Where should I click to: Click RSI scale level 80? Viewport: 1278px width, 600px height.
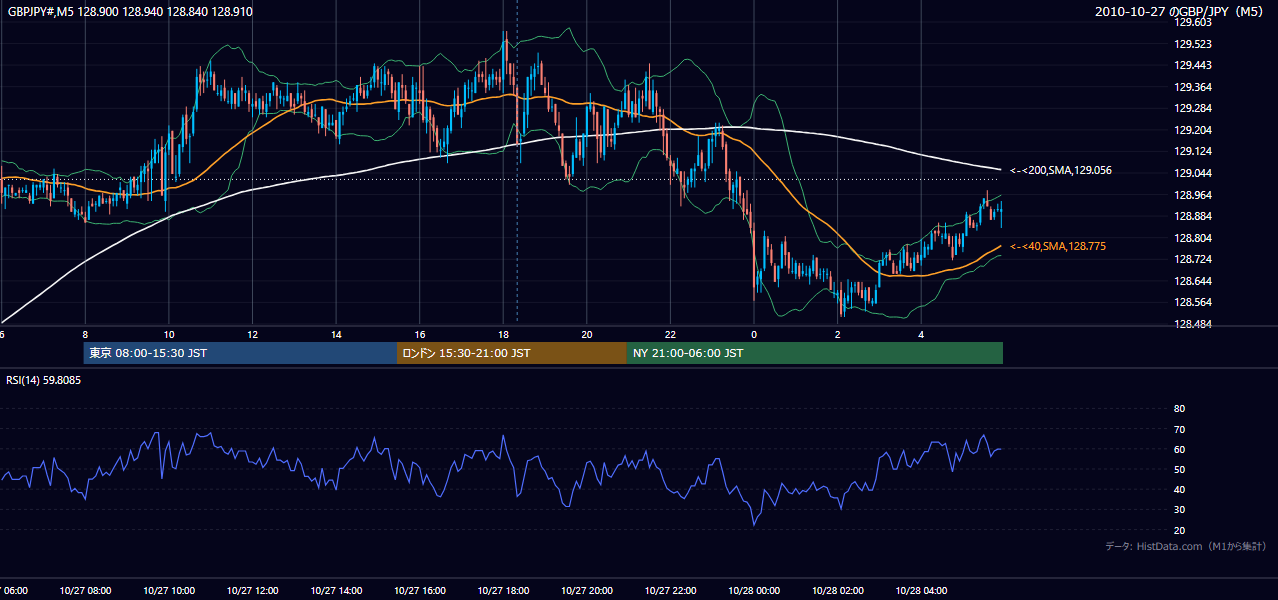1179,409
